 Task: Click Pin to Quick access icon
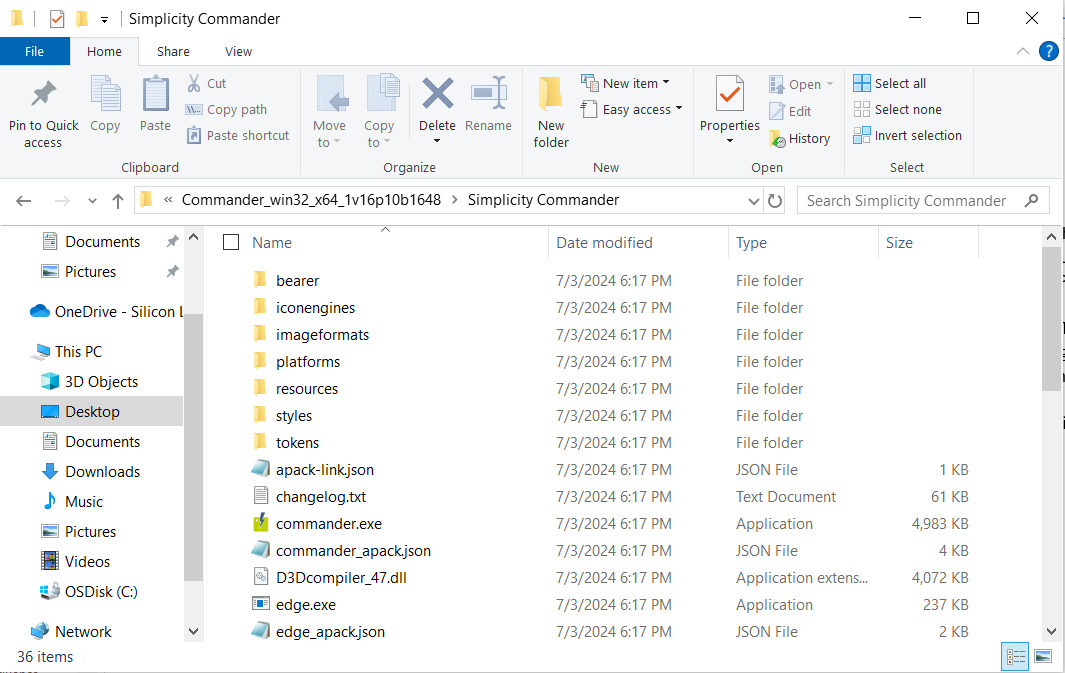tap(43, 94)
